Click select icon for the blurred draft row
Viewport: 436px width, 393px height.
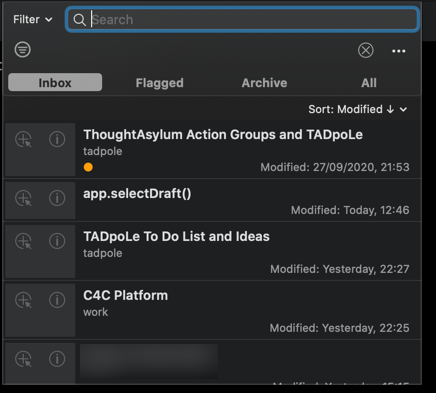(23, 359)
